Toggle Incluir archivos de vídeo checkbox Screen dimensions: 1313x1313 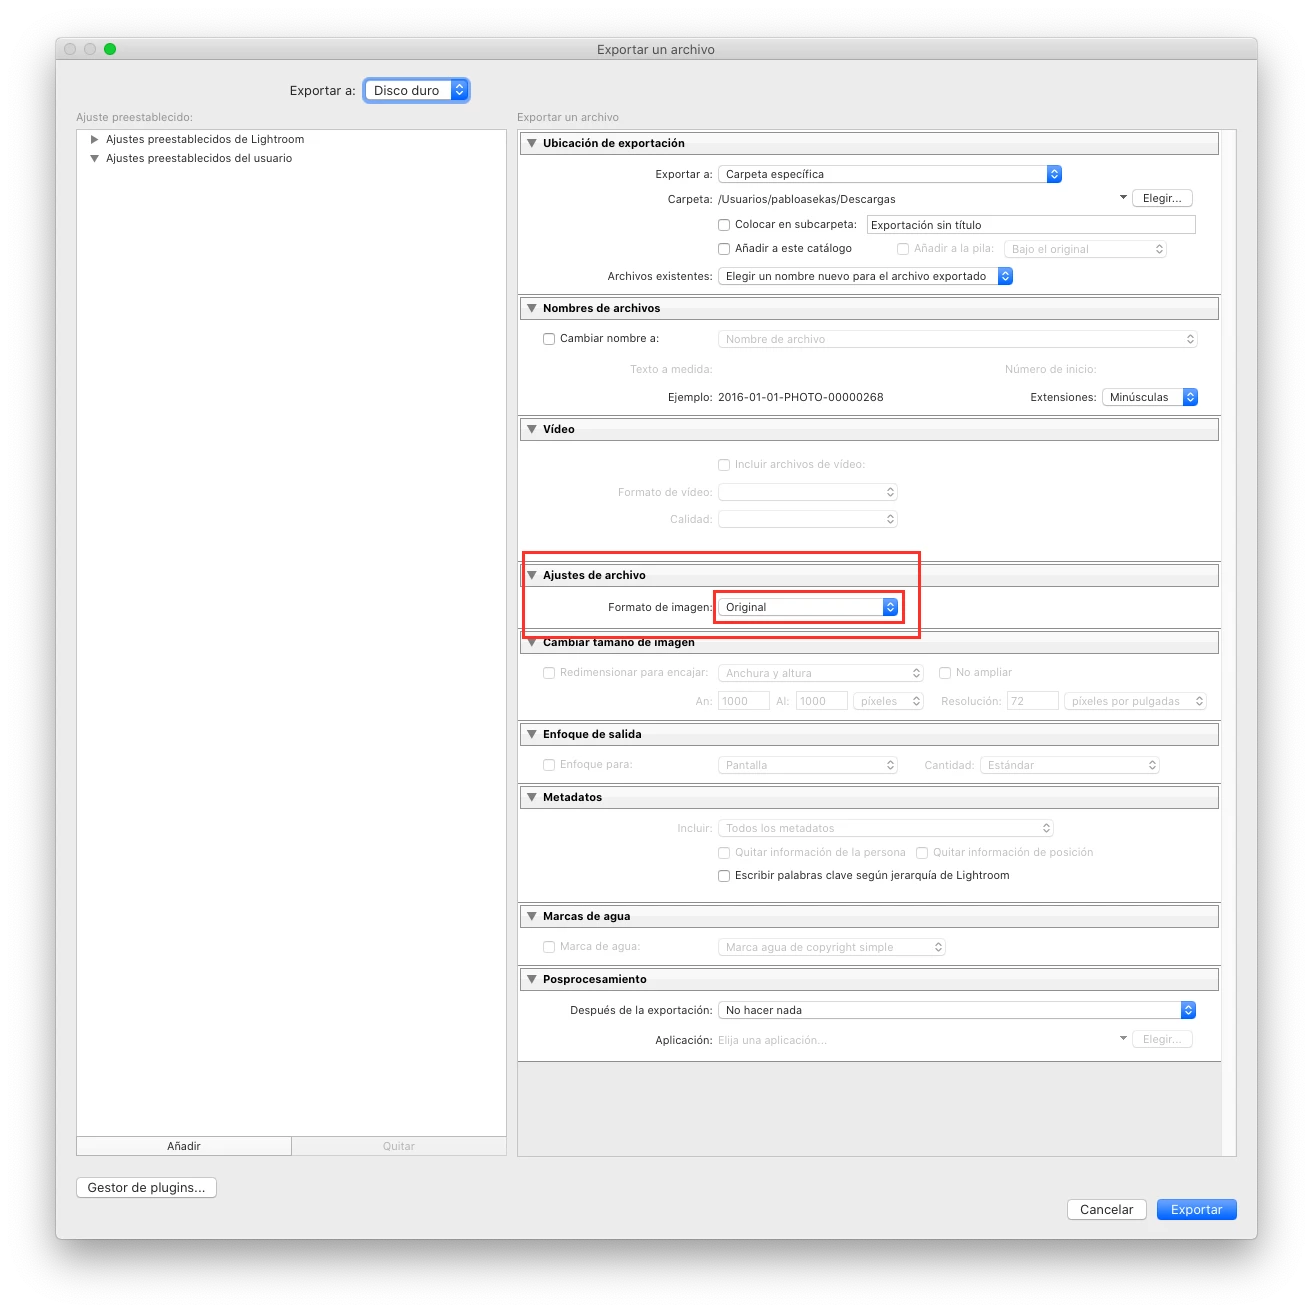[x=724, y=465]
